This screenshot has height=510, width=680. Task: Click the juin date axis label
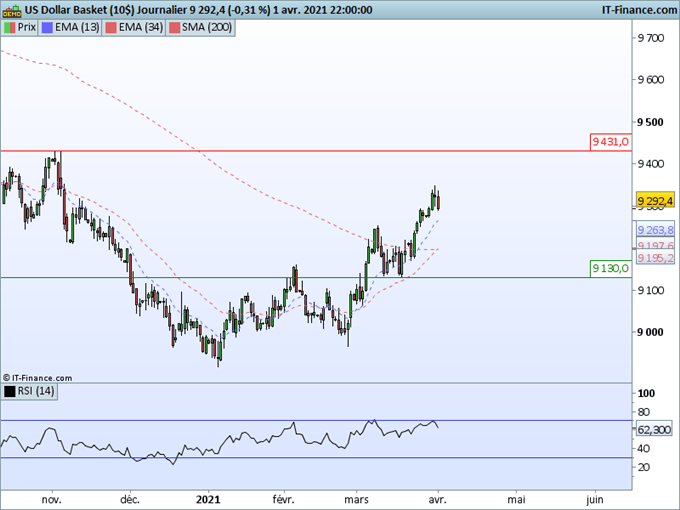tap(595, 500)
